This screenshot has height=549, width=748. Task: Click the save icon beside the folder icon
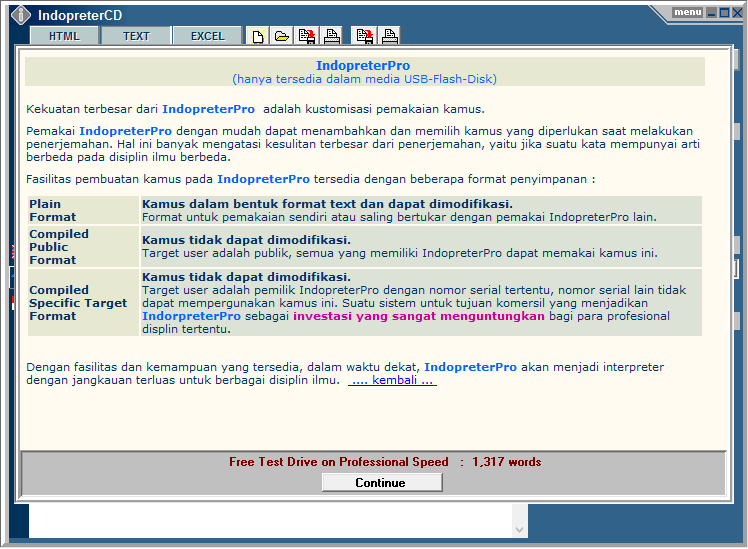[x=307, y=36]
